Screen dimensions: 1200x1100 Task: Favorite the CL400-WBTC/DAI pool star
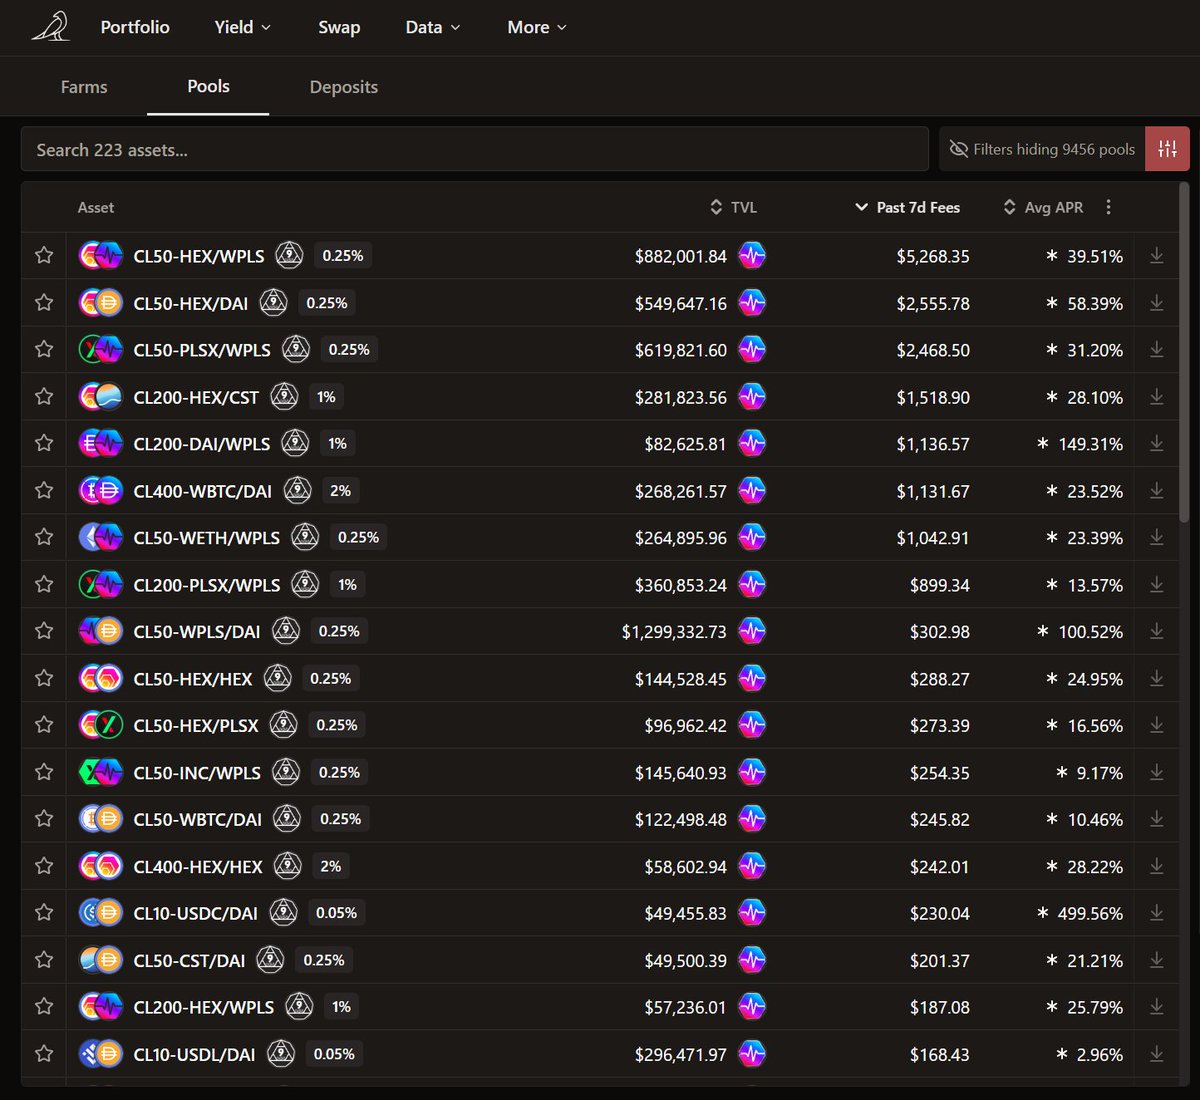44,491
